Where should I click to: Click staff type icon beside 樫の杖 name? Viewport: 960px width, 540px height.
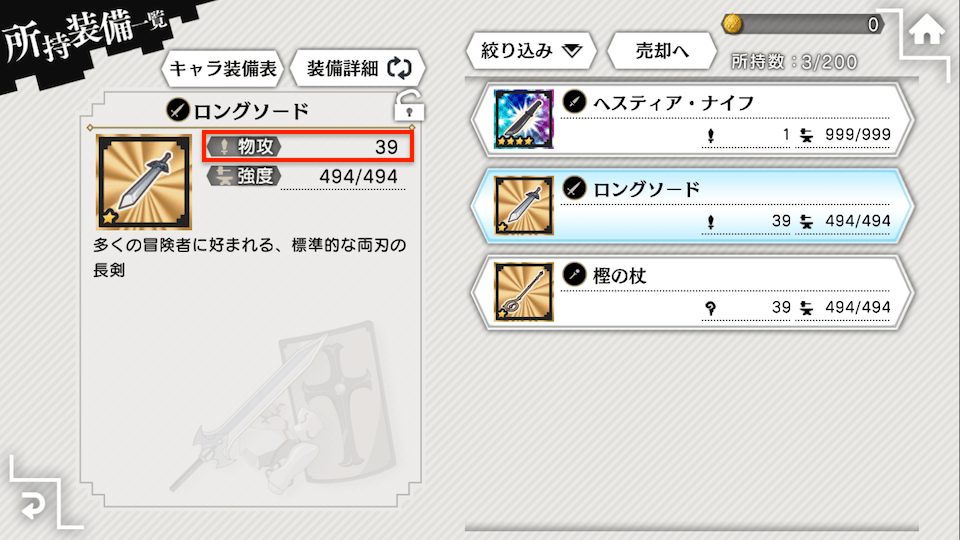tap(574, 274)
